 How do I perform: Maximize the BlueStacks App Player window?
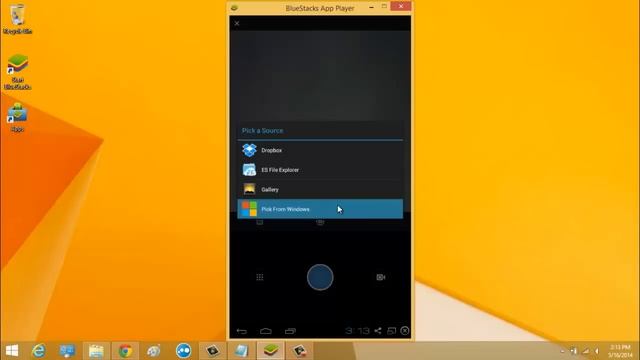384,7
